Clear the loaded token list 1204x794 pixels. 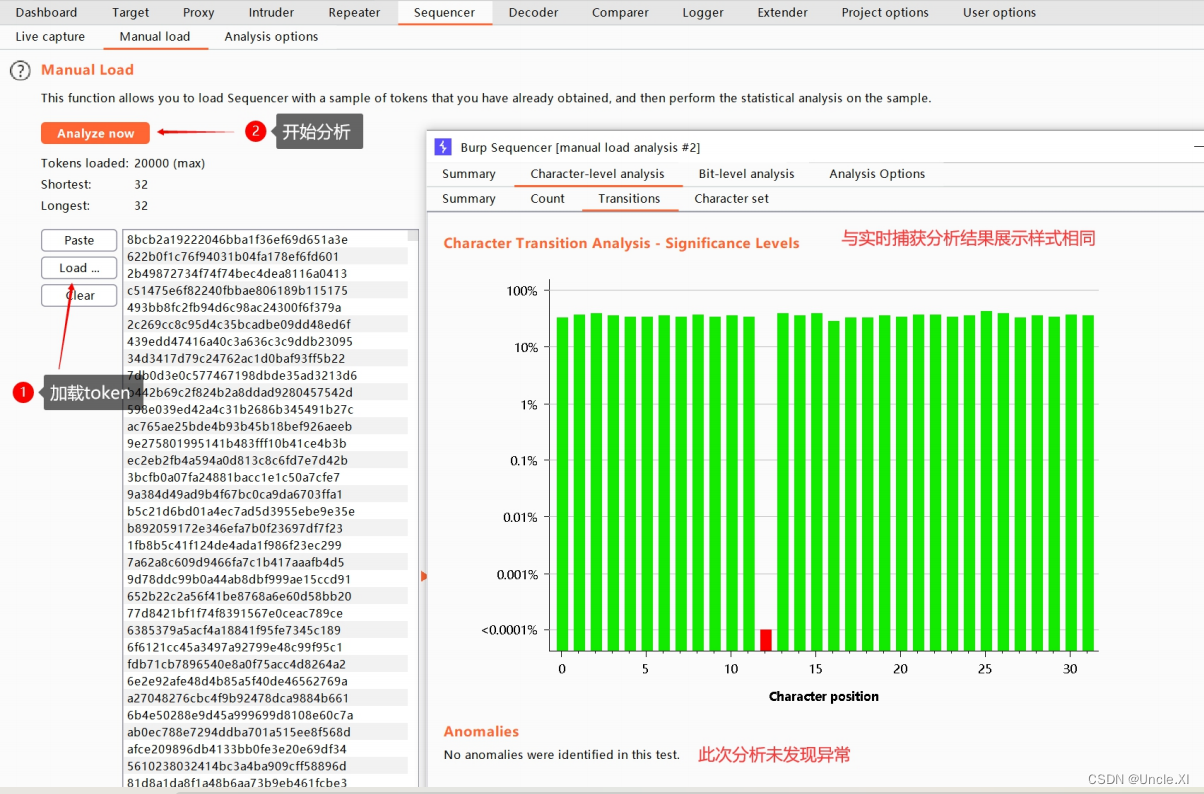[78, 295]
